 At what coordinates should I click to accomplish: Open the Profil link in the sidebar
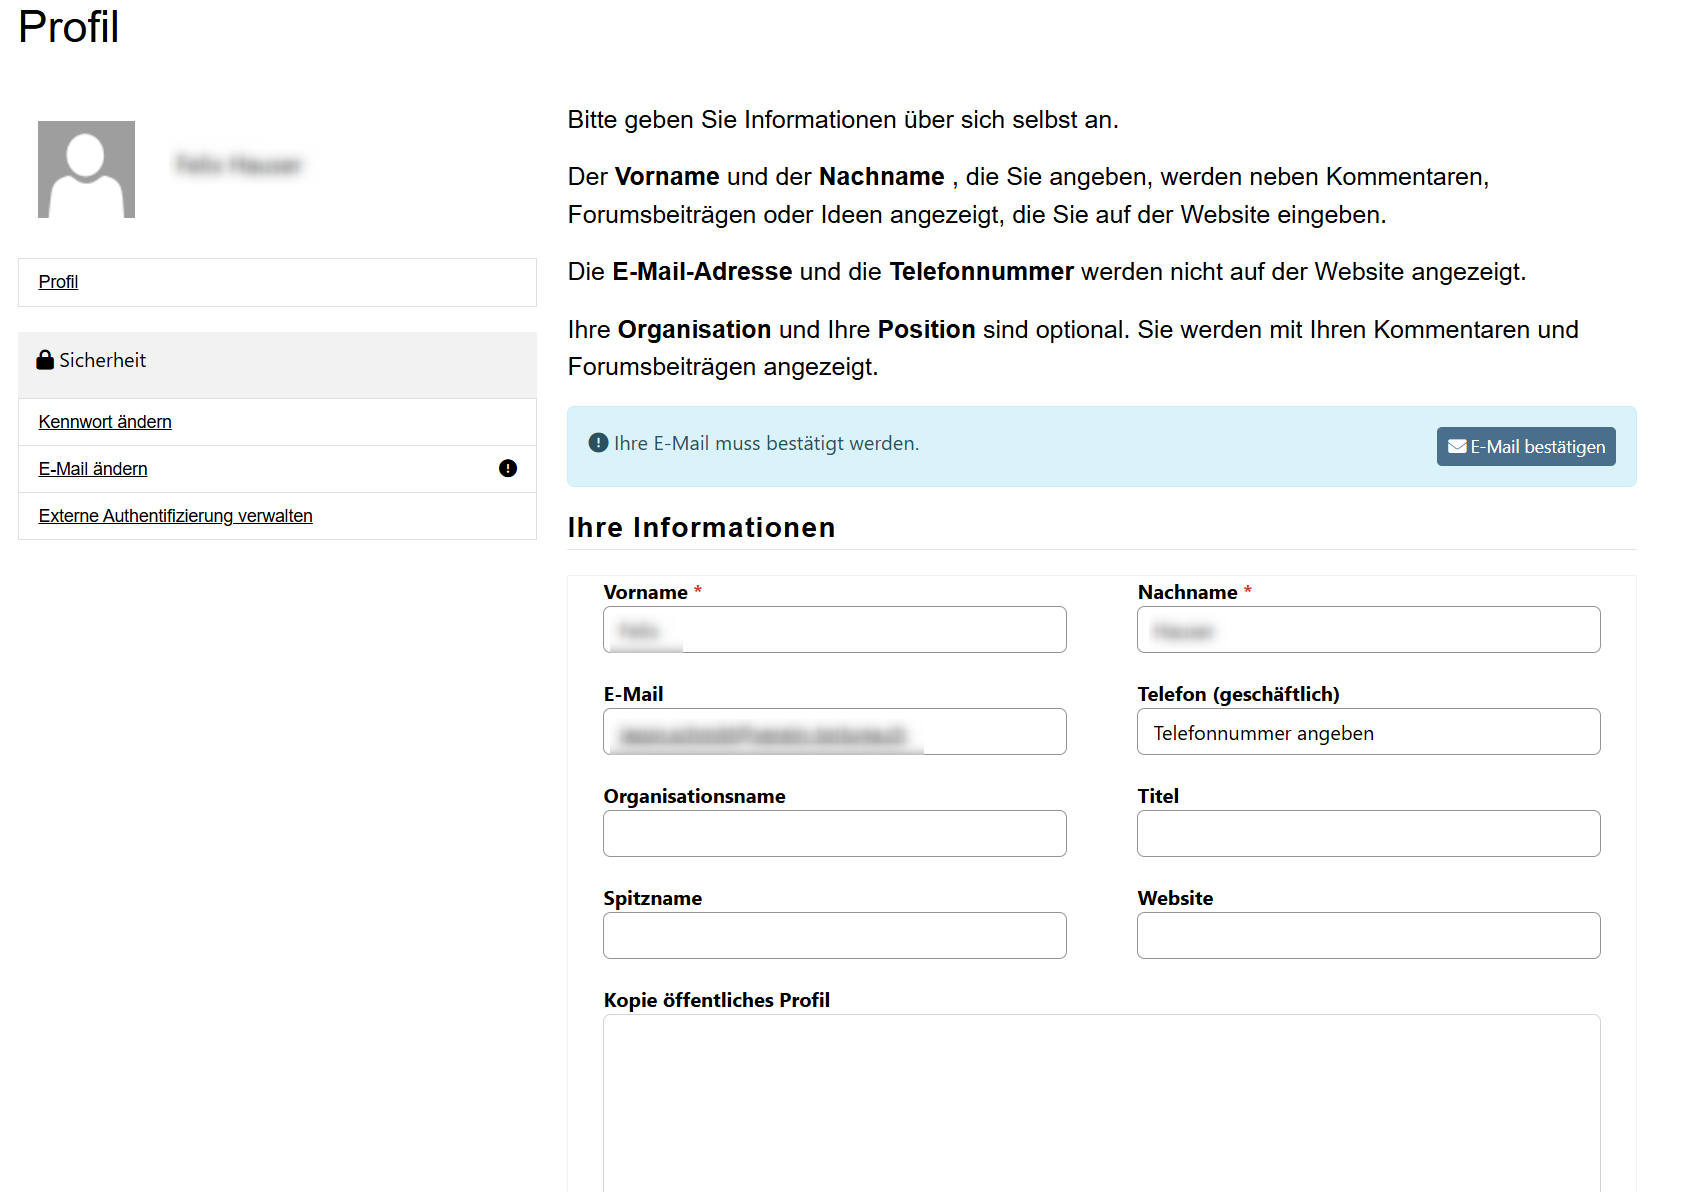pos(58,282)
